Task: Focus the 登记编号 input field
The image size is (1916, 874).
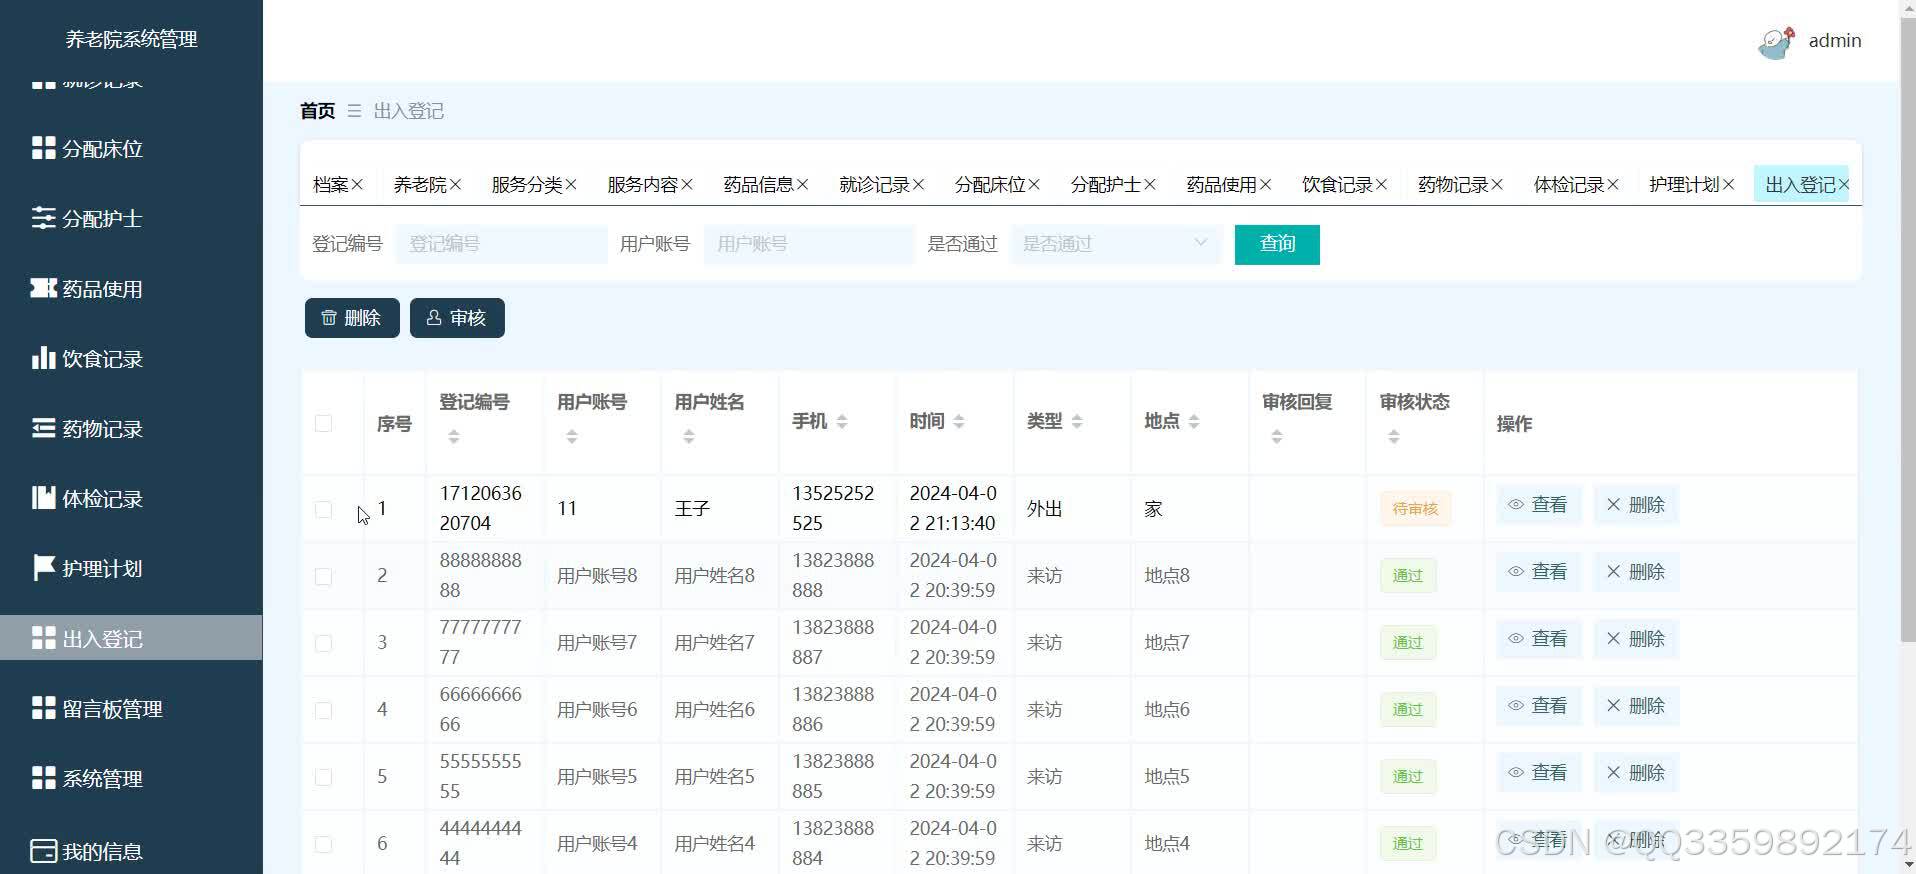Action: point(501,244)
